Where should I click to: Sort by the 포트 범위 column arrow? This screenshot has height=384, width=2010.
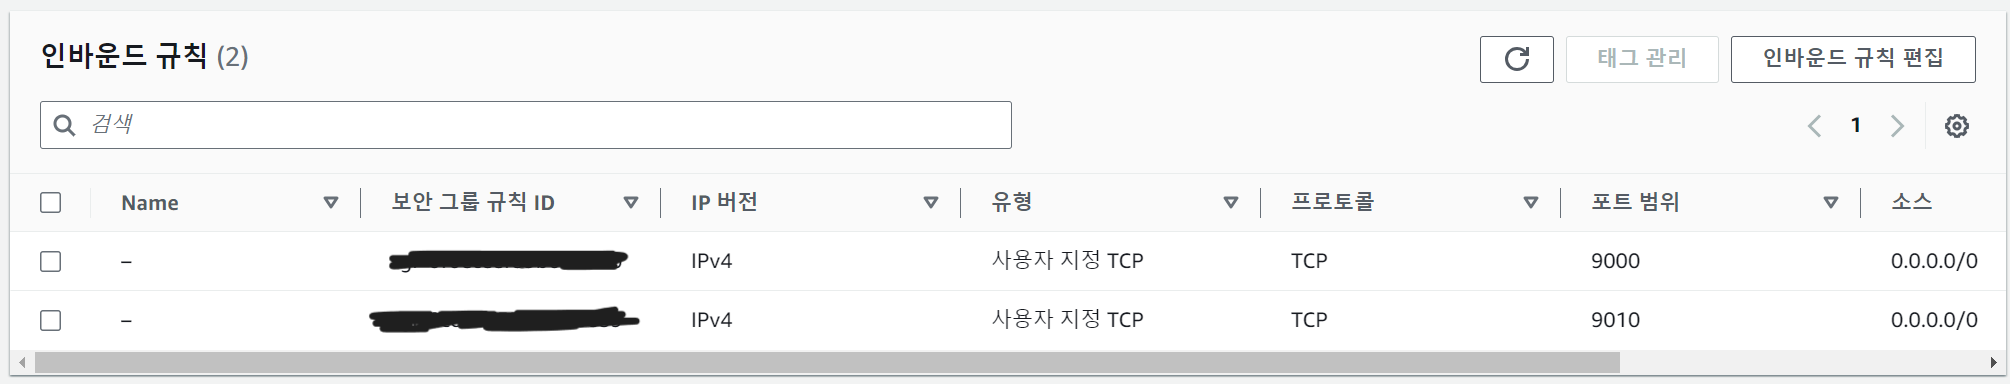point(1831,203)
